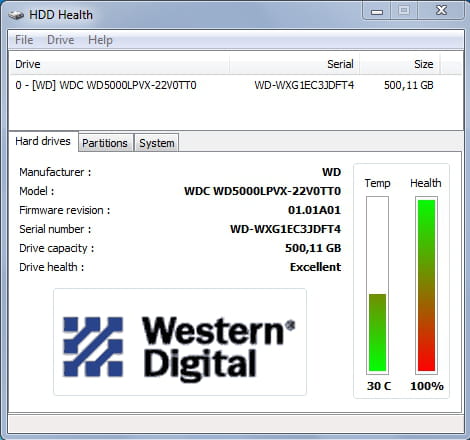Sort list by Drive column header
The height and width of the screenshot is (440, 470).
click(x=119, y=64)
